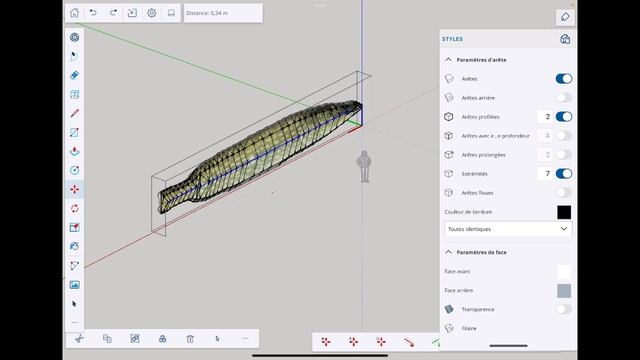
Task: Select the black arrow pointer tool
Action: [74, 304]
